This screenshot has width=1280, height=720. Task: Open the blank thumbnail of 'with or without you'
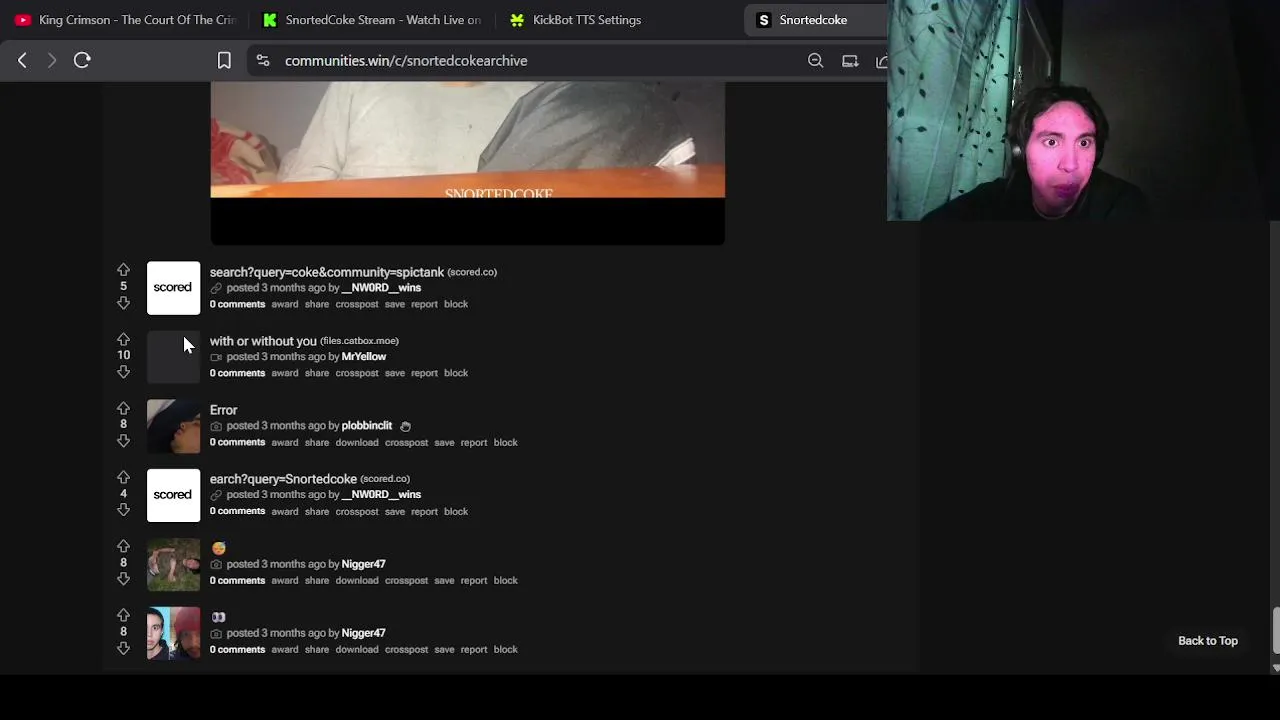173,357
